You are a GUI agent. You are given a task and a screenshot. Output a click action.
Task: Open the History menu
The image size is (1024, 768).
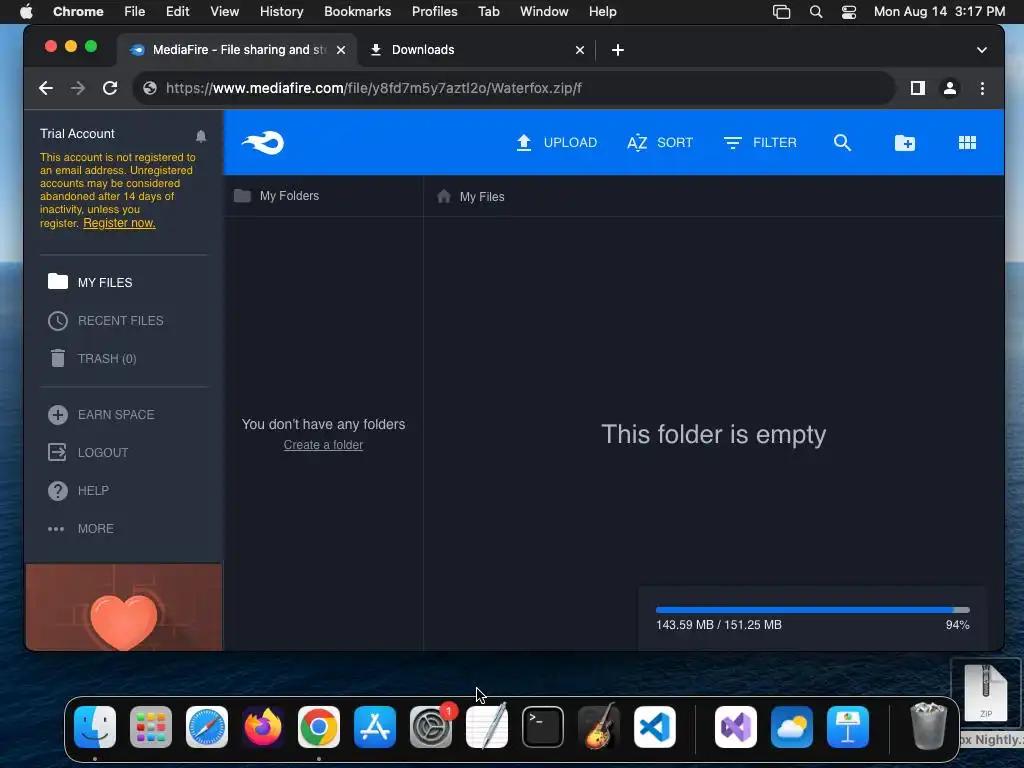(281, 11)
